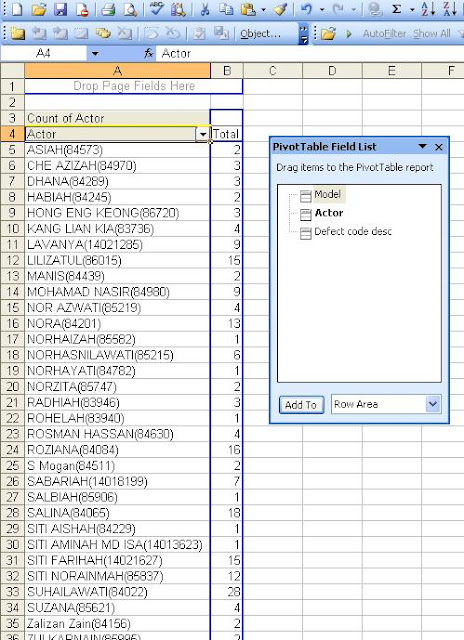Click the formula bar containing Actor
The height and width of the screenshot is (640, 464).
point(310,53)
